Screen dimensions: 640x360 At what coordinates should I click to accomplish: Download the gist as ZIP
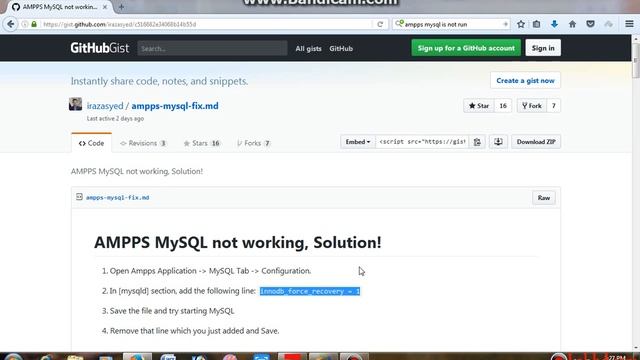[536, 142]
